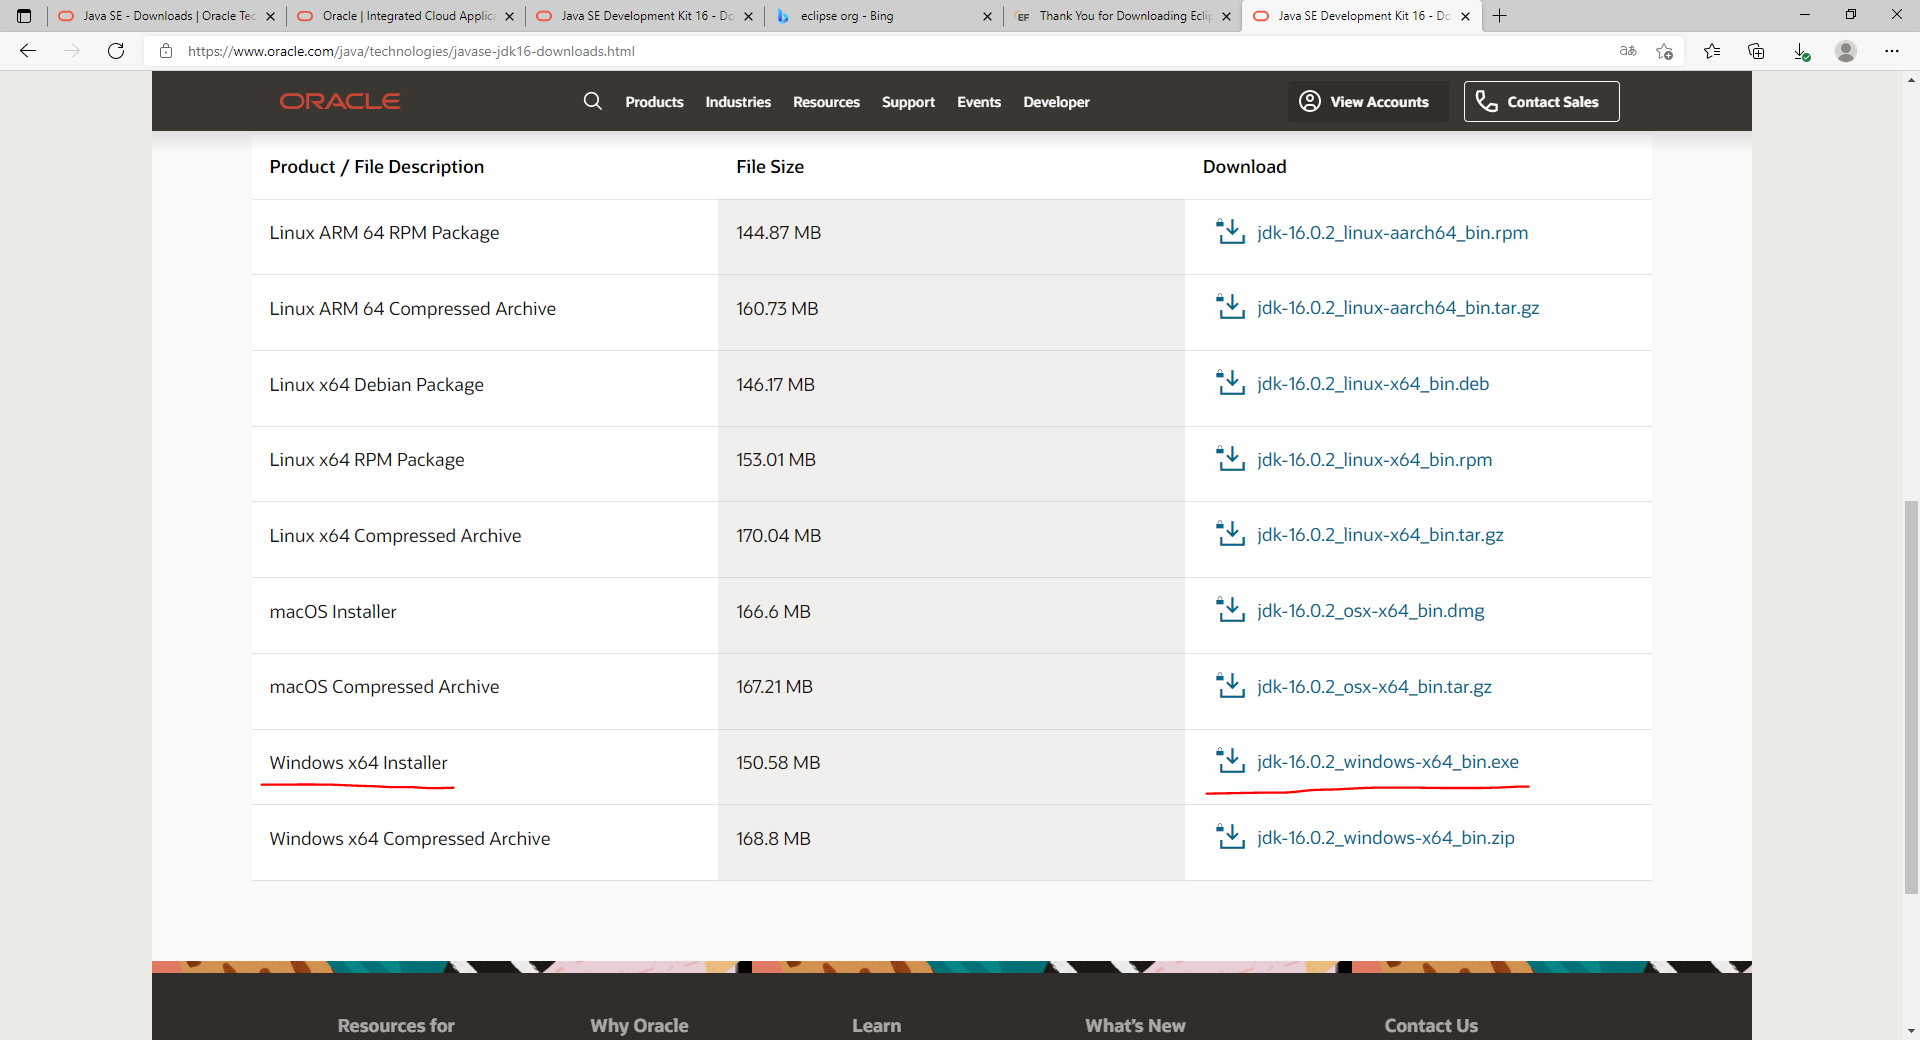Image resolution: width=1920 pixels, height=1040 pixels.
Task: Click download icon for linux-x64_bin.deb
Action: (1229, 383)
